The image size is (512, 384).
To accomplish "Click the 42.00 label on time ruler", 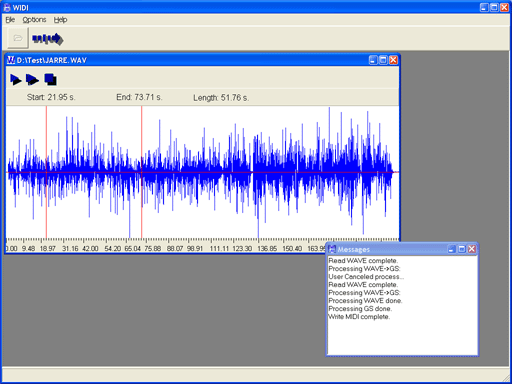I will click(x=90, y=249).
